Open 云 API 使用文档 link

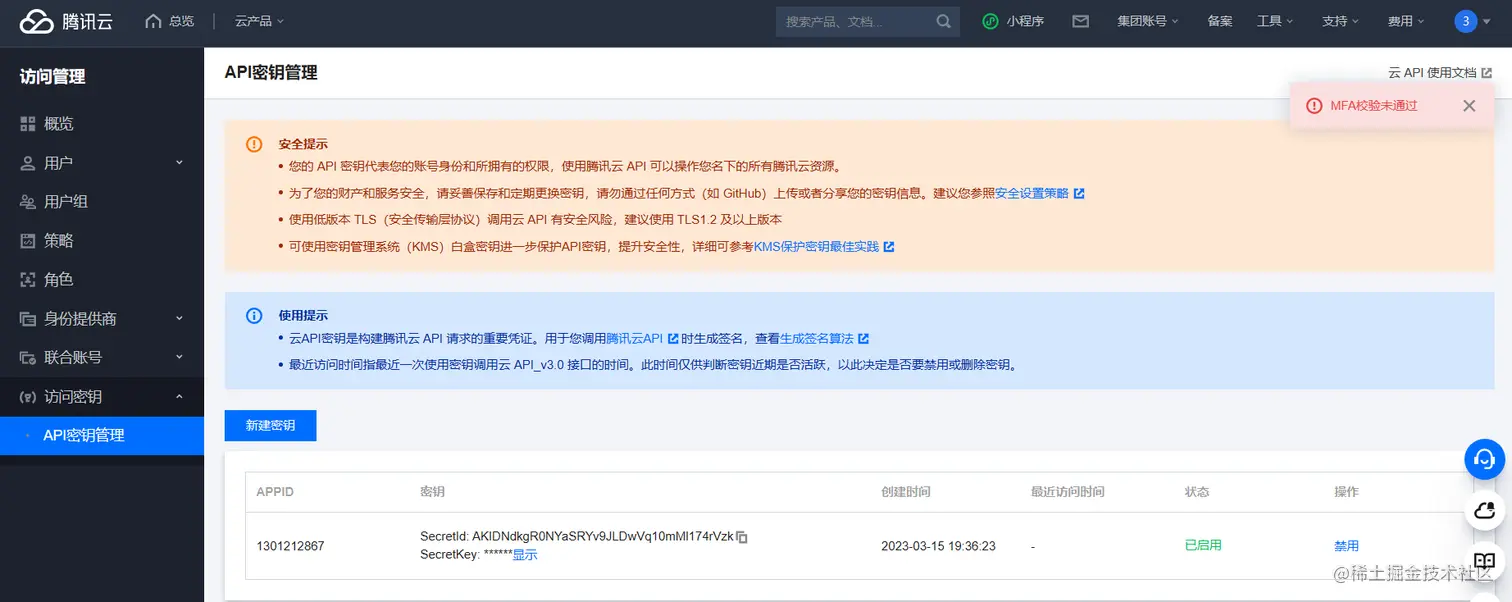coord(1440,73)
